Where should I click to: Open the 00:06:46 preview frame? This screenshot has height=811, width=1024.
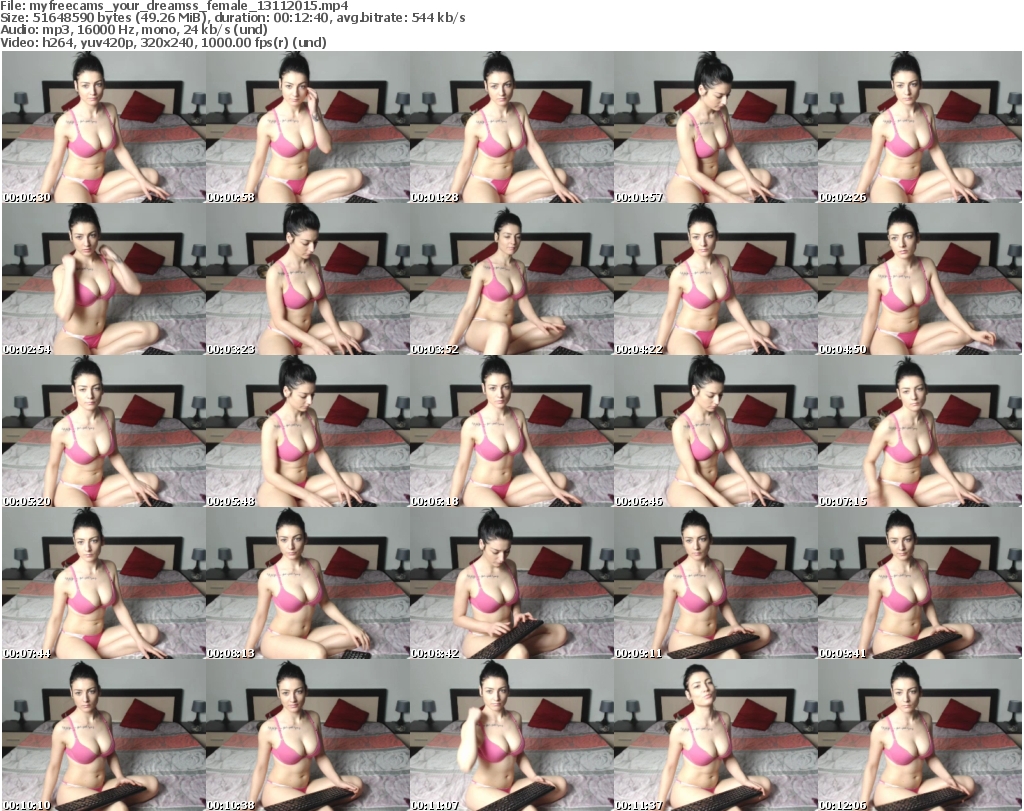click(x=715, y=432)
